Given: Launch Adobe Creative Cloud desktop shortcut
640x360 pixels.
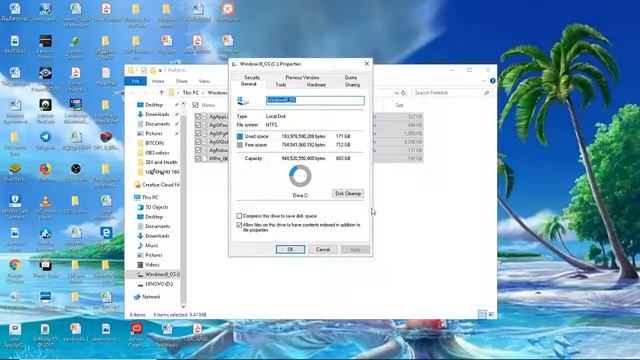Looking at the screenshot, I should (136, 335).
